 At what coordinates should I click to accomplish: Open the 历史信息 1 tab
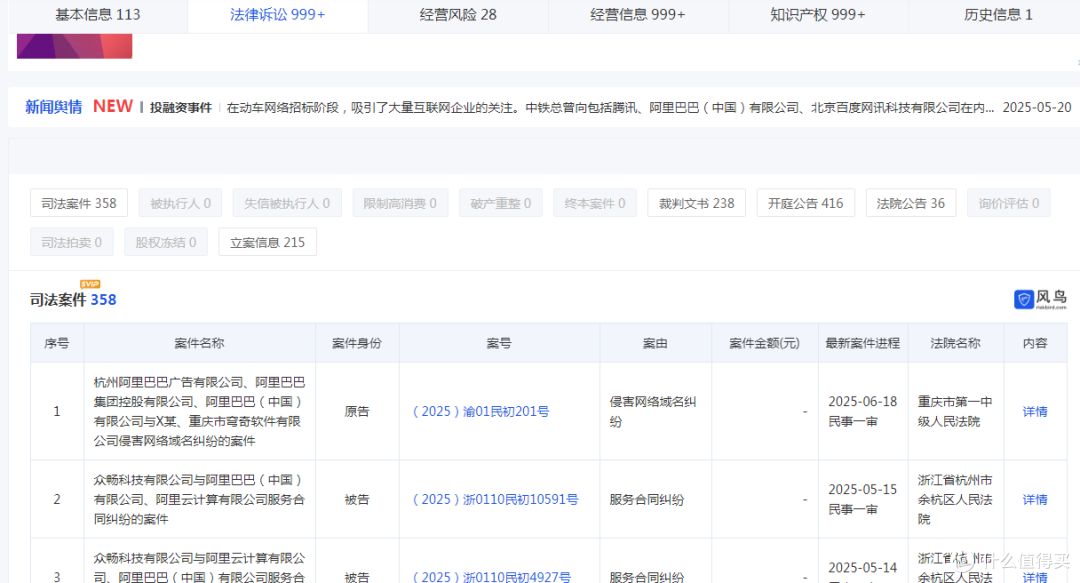click(998, 15)
